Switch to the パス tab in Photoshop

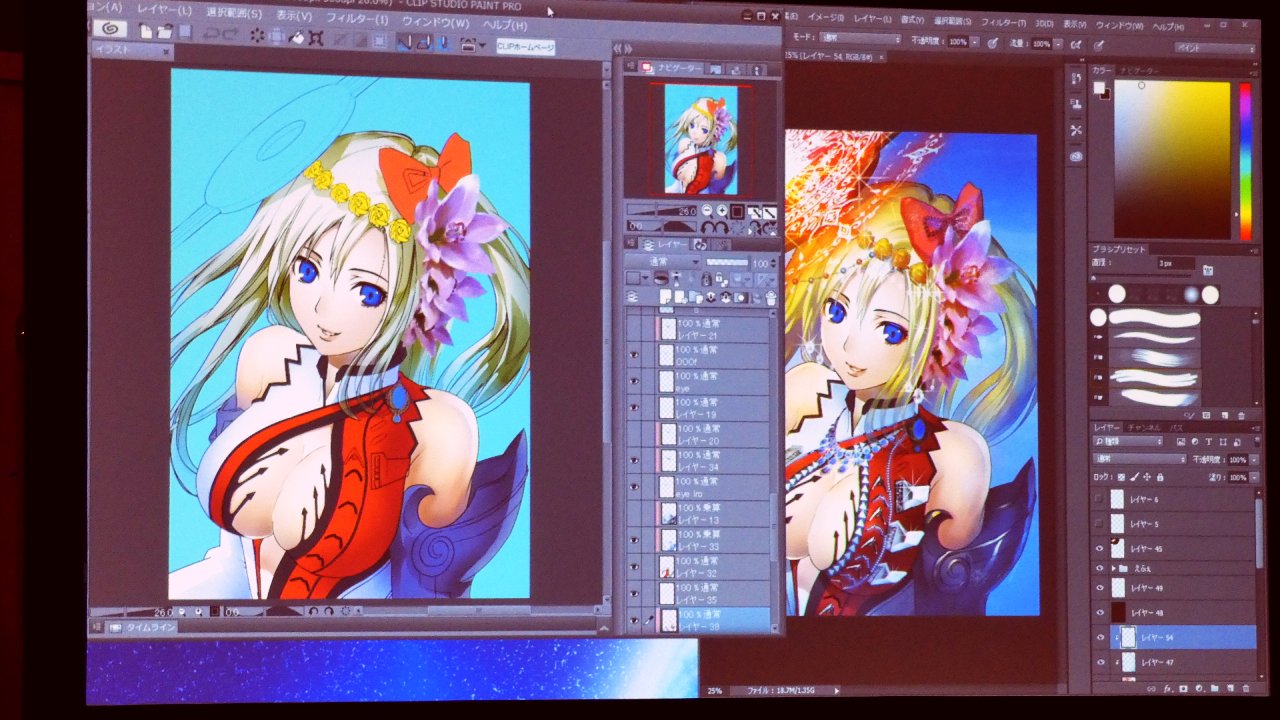(x=1175, y=428)
